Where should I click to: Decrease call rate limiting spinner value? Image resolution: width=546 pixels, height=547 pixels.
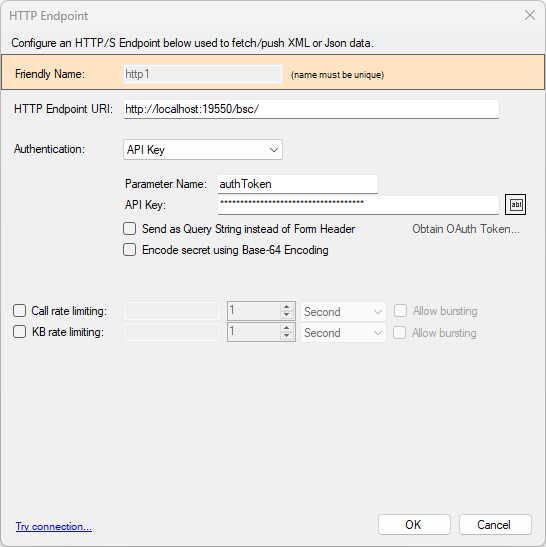click(x=286, y=315)
